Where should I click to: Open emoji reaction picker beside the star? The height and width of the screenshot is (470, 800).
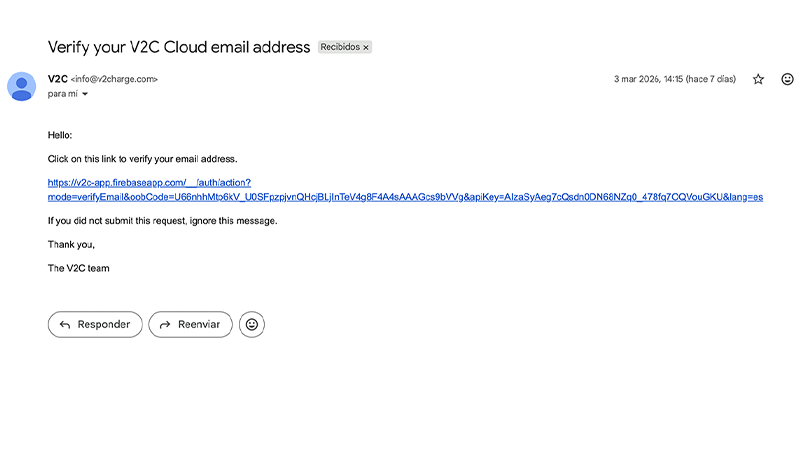(x=787, y=79)
